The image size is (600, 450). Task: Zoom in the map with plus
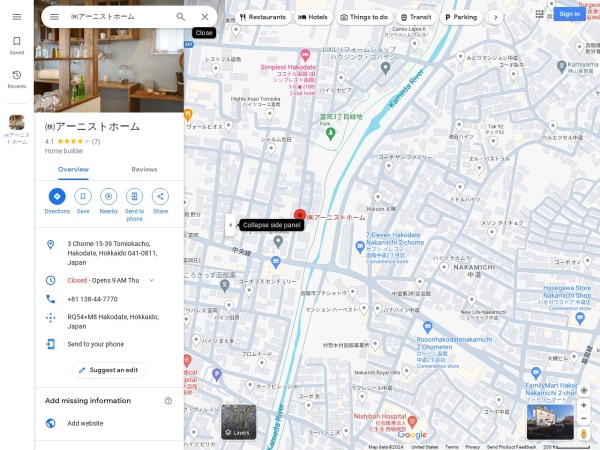click(x=584, y=405)
